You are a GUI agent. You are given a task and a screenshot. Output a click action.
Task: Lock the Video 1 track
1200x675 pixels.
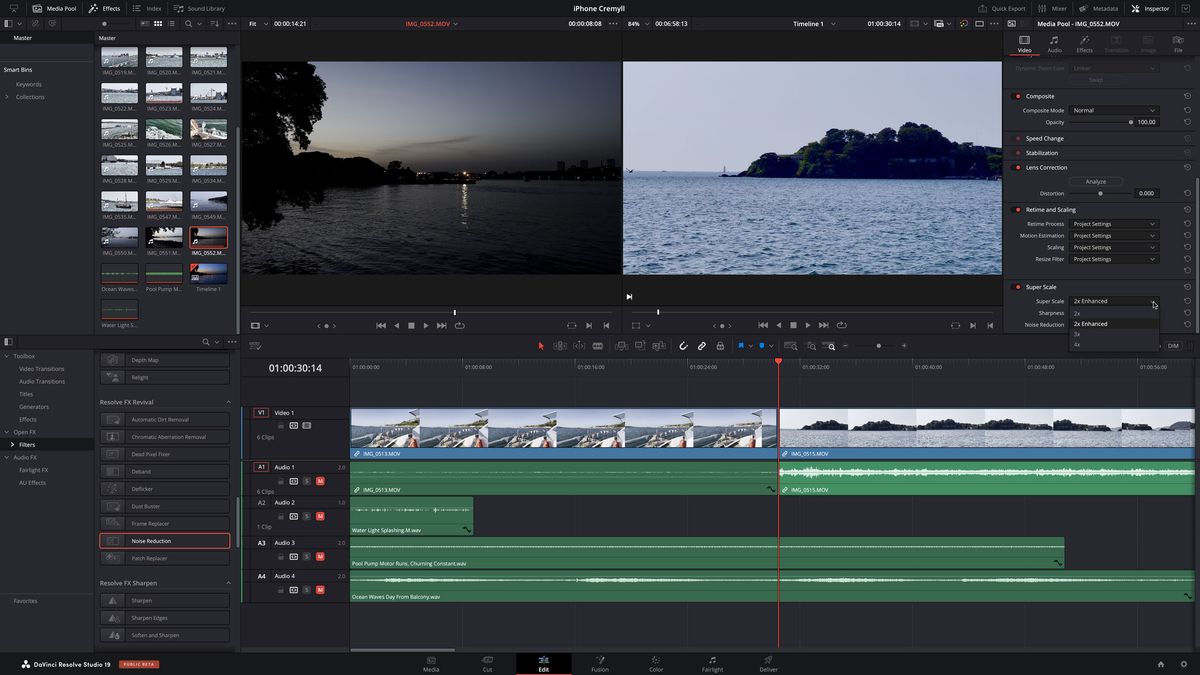[279, 424]
